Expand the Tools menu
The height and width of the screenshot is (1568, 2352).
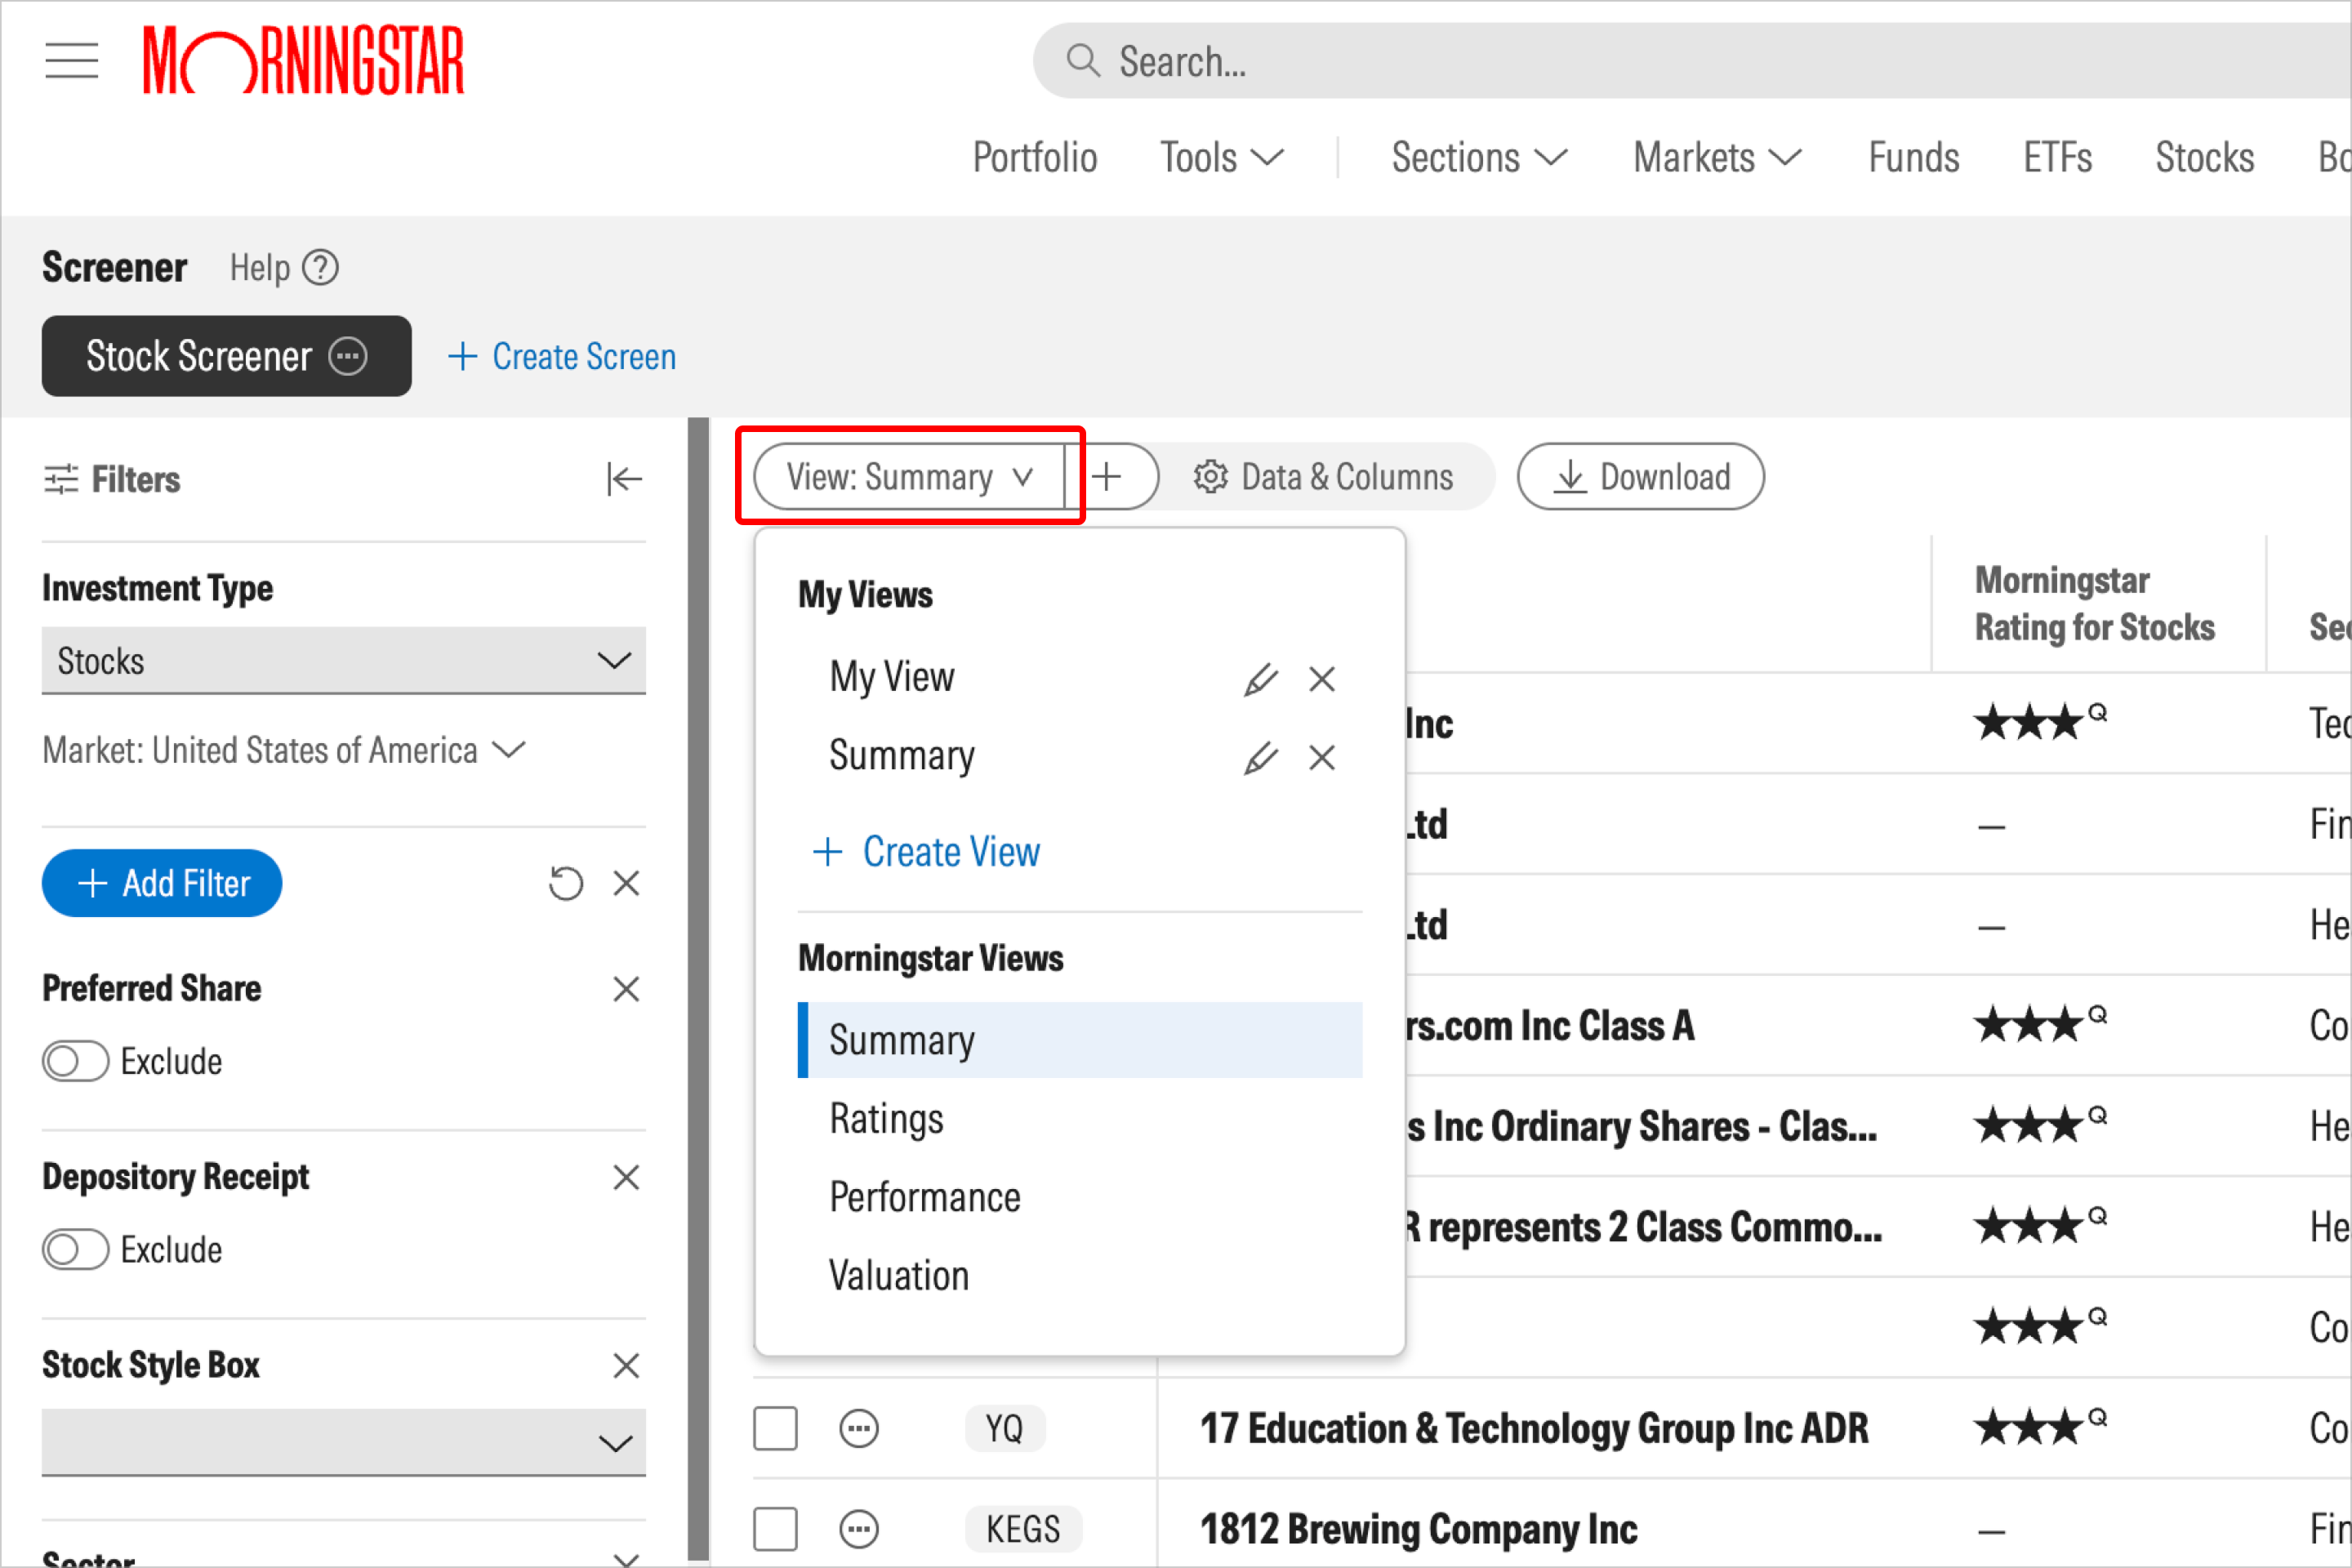[x=1222, y=158]
